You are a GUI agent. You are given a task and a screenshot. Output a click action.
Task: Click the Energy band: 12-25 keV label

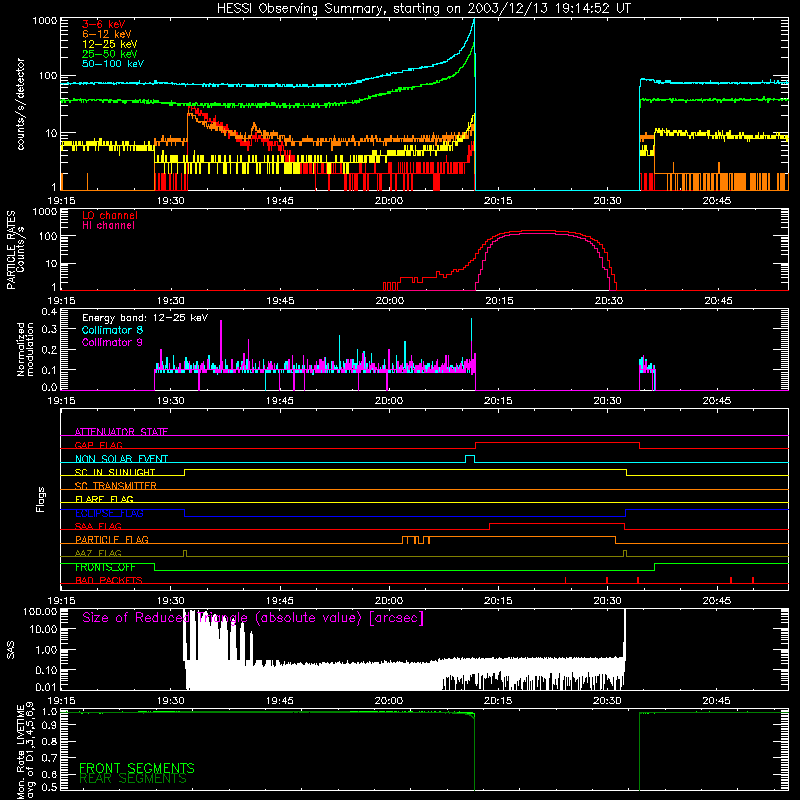[145, 318]
